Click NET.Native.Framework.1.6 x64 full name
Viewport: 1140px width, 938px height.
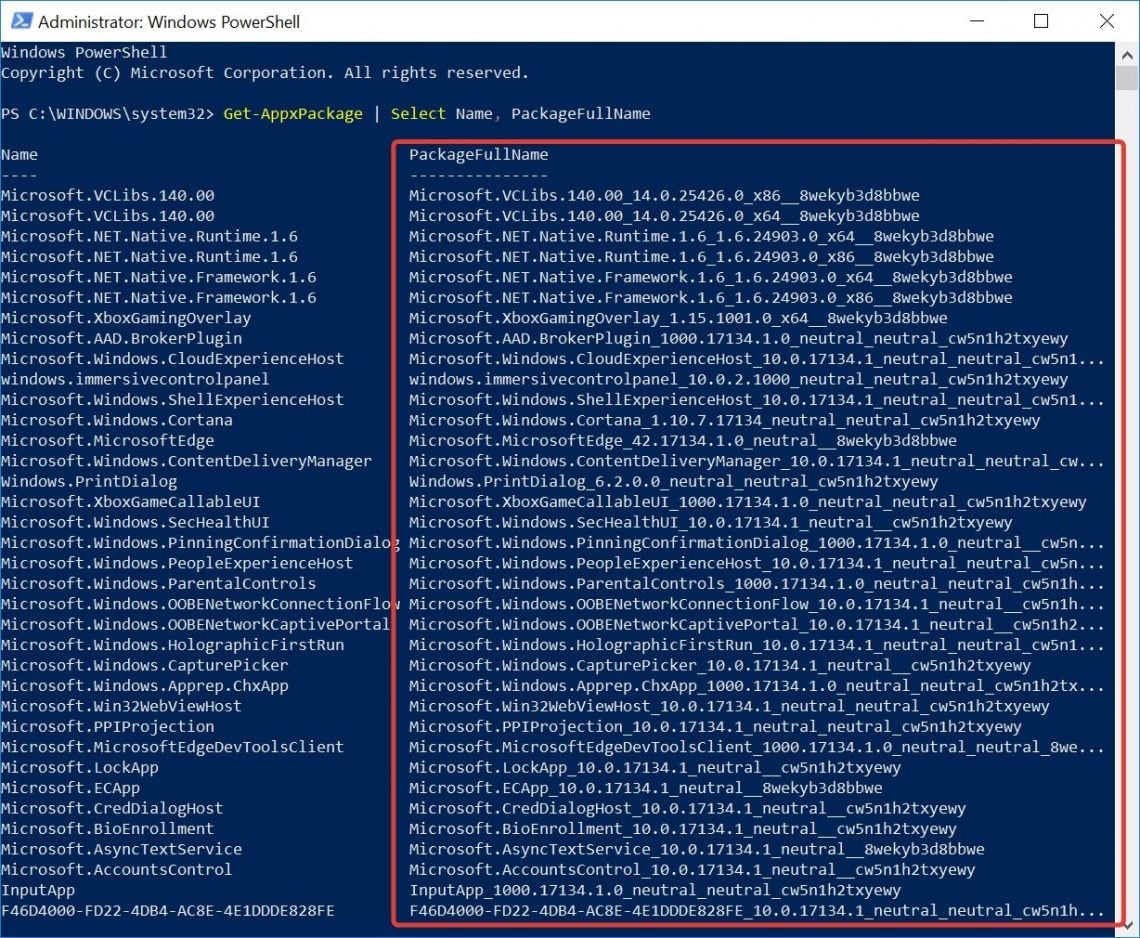pos(710,277)
